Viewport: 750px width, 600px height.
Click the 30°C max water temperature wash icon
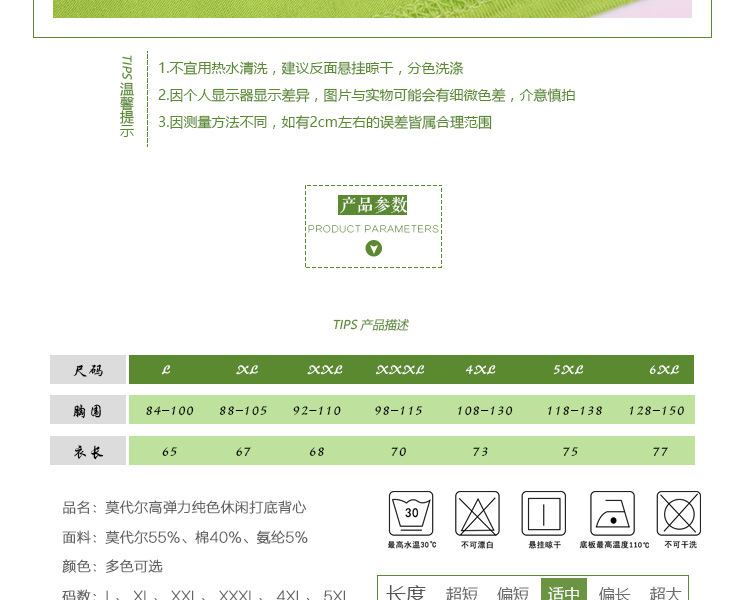(x=411, y=513)
